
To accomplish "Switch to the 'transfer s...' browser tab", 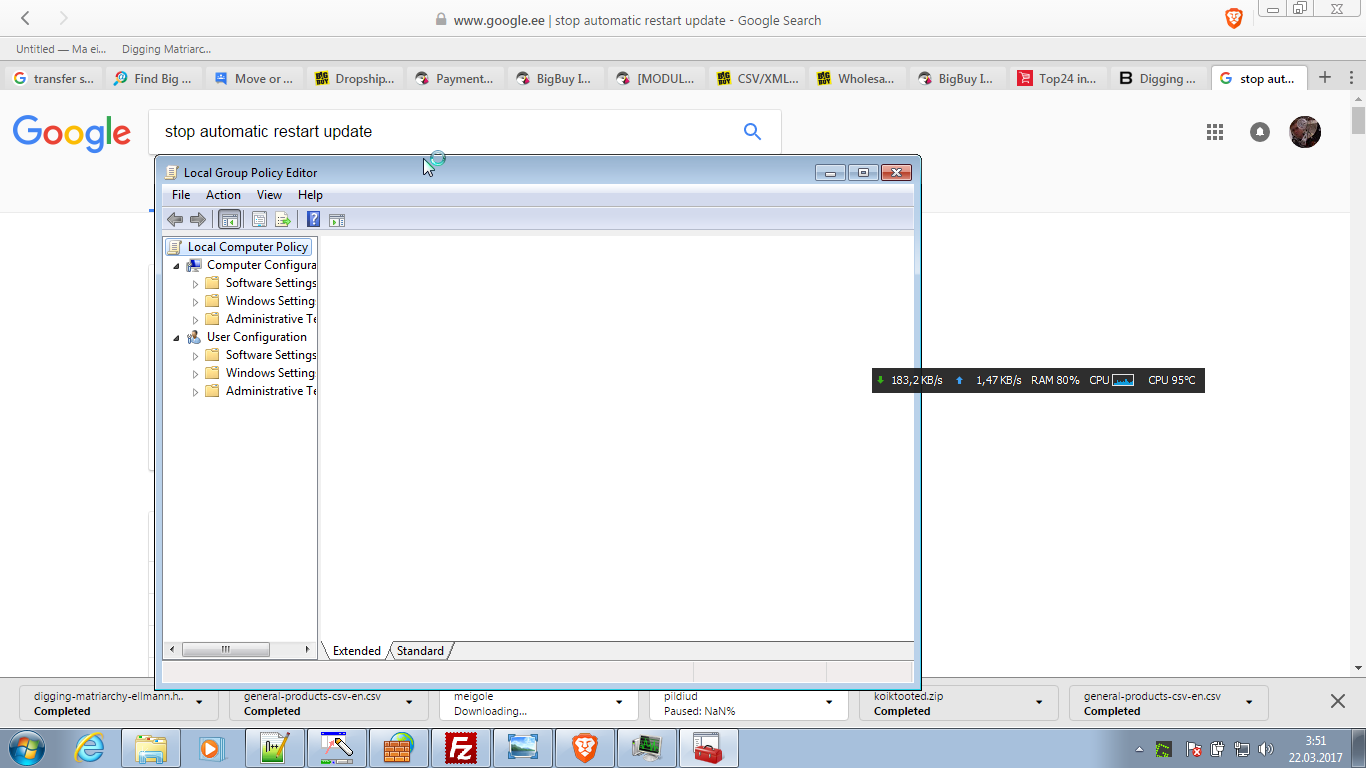I will click(55, 78).
